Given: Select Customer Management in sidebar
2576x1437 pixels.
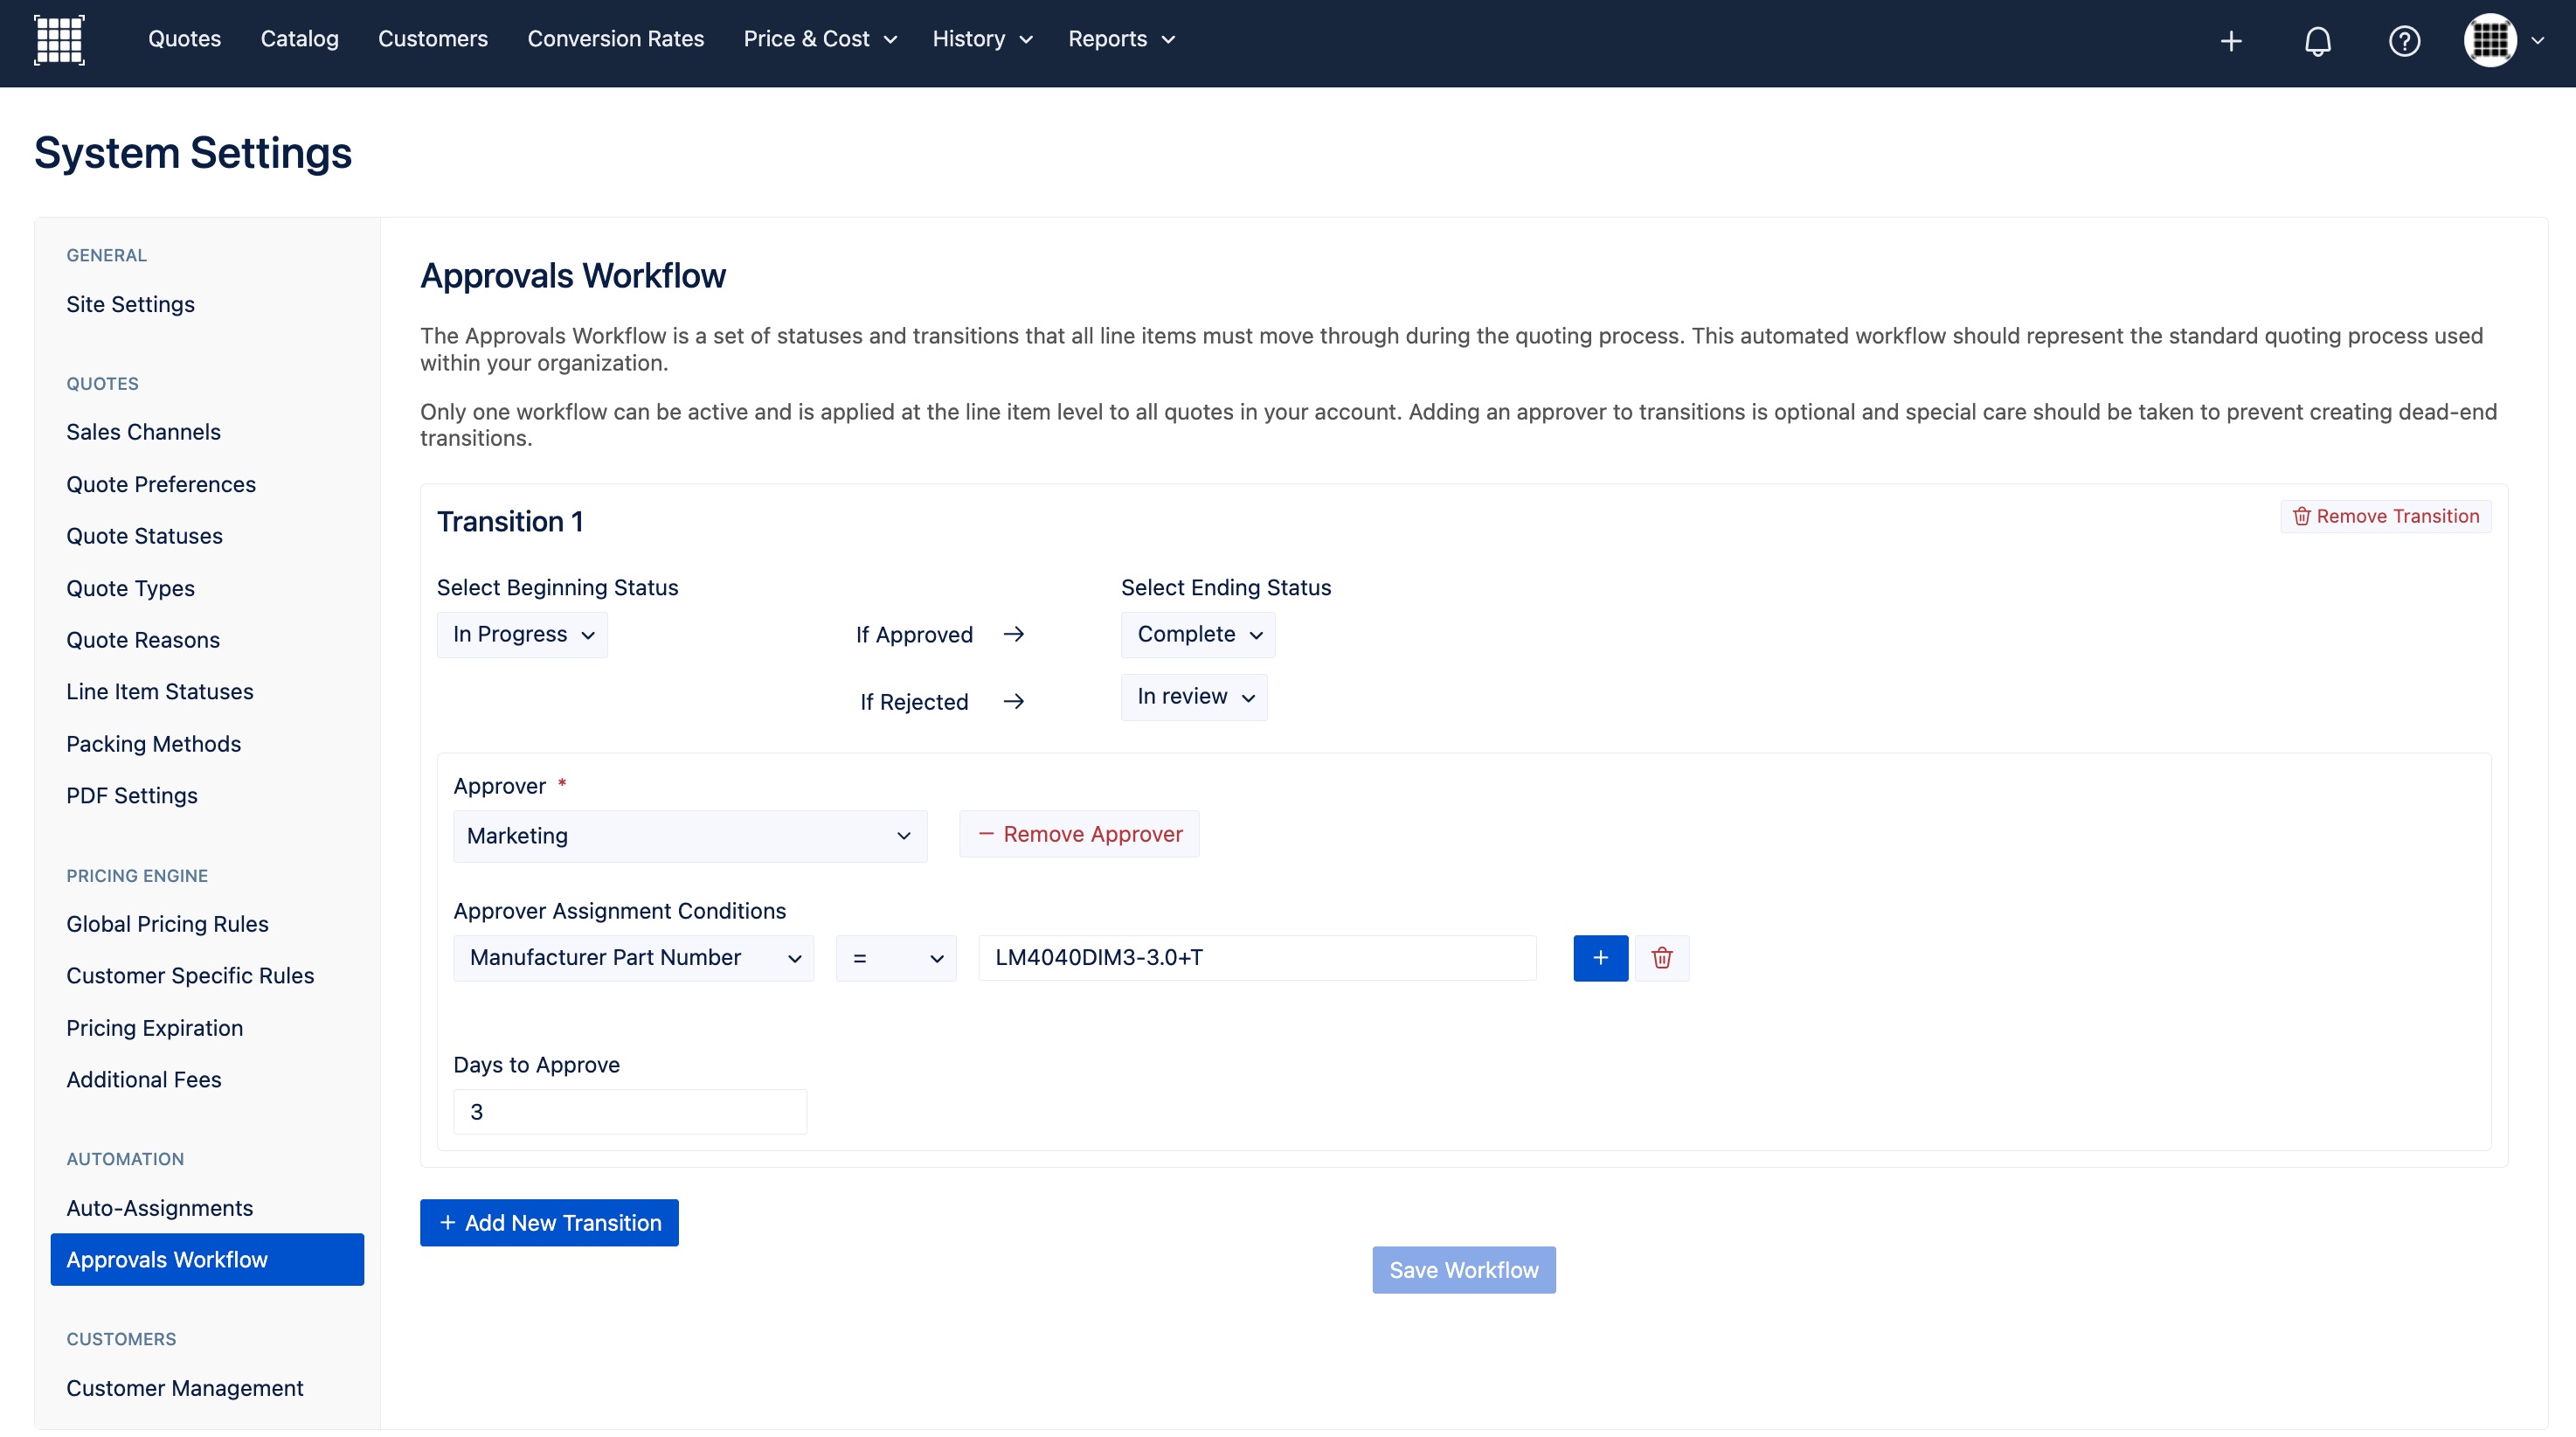Looking at the screenshot, I should click(x=185, y=1388).
